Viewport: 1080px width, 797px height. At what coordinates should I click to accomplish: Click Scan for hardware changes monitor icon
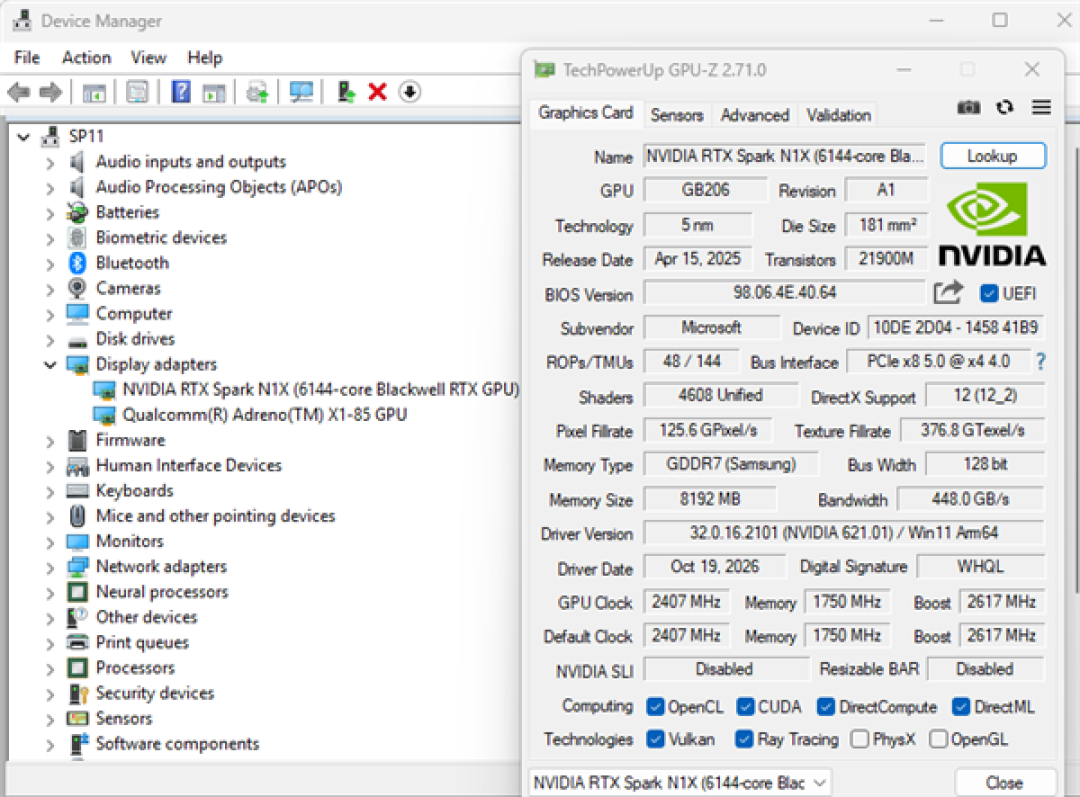pos(301,92)
